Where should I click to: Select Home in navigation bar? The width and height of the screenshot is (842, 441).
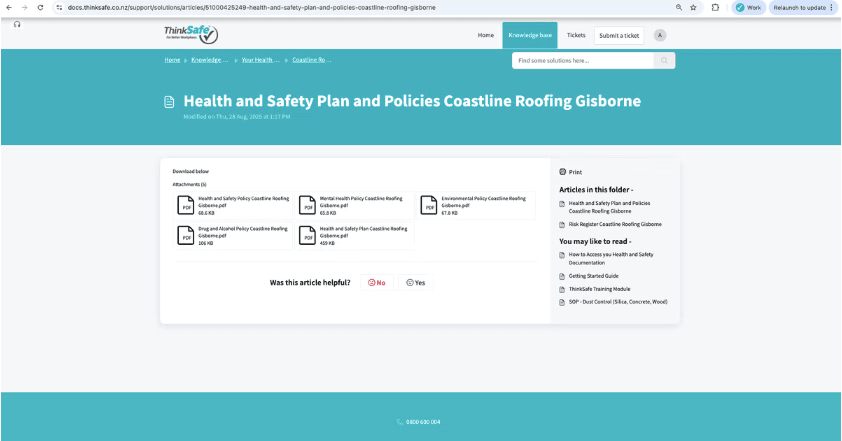(x=486, y=35)
